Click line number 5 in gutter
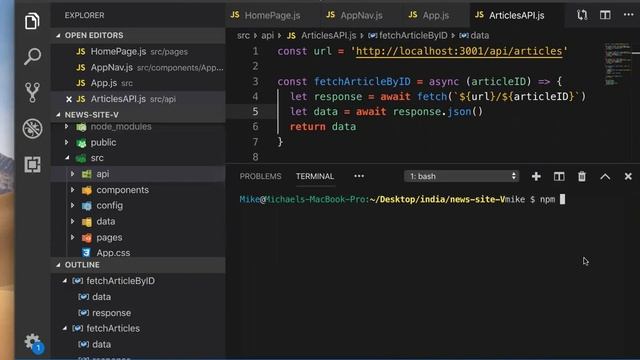 tap(255, 111)
